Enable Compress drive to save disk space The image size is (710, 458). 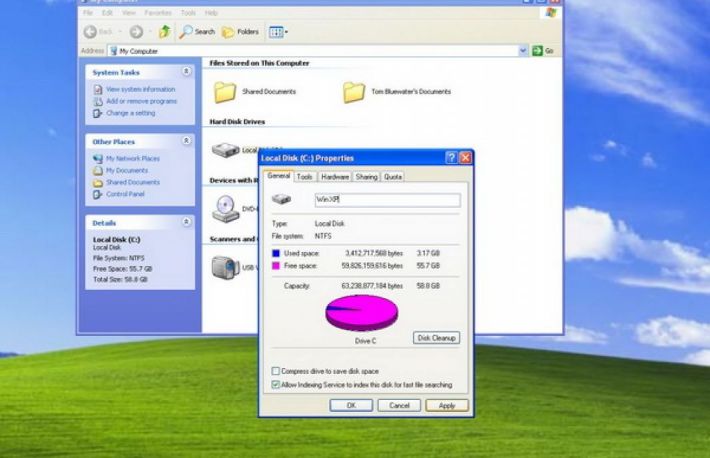[276, 371]
